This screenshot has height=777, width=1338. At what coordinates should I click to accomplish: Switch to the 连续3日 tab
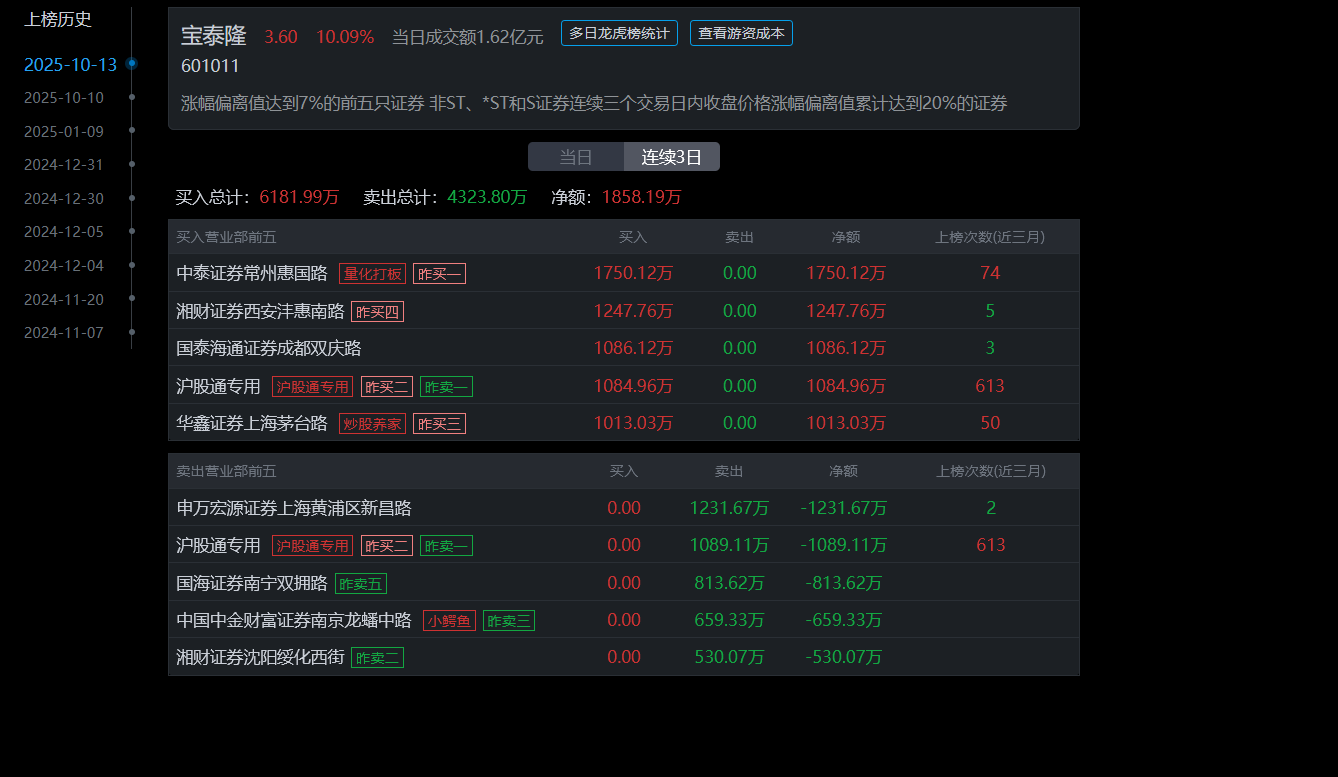point(672,157)
